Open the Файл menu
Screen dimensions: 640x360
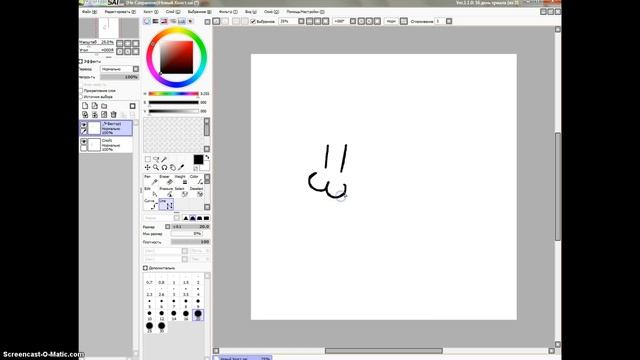[x=89, y=12]
